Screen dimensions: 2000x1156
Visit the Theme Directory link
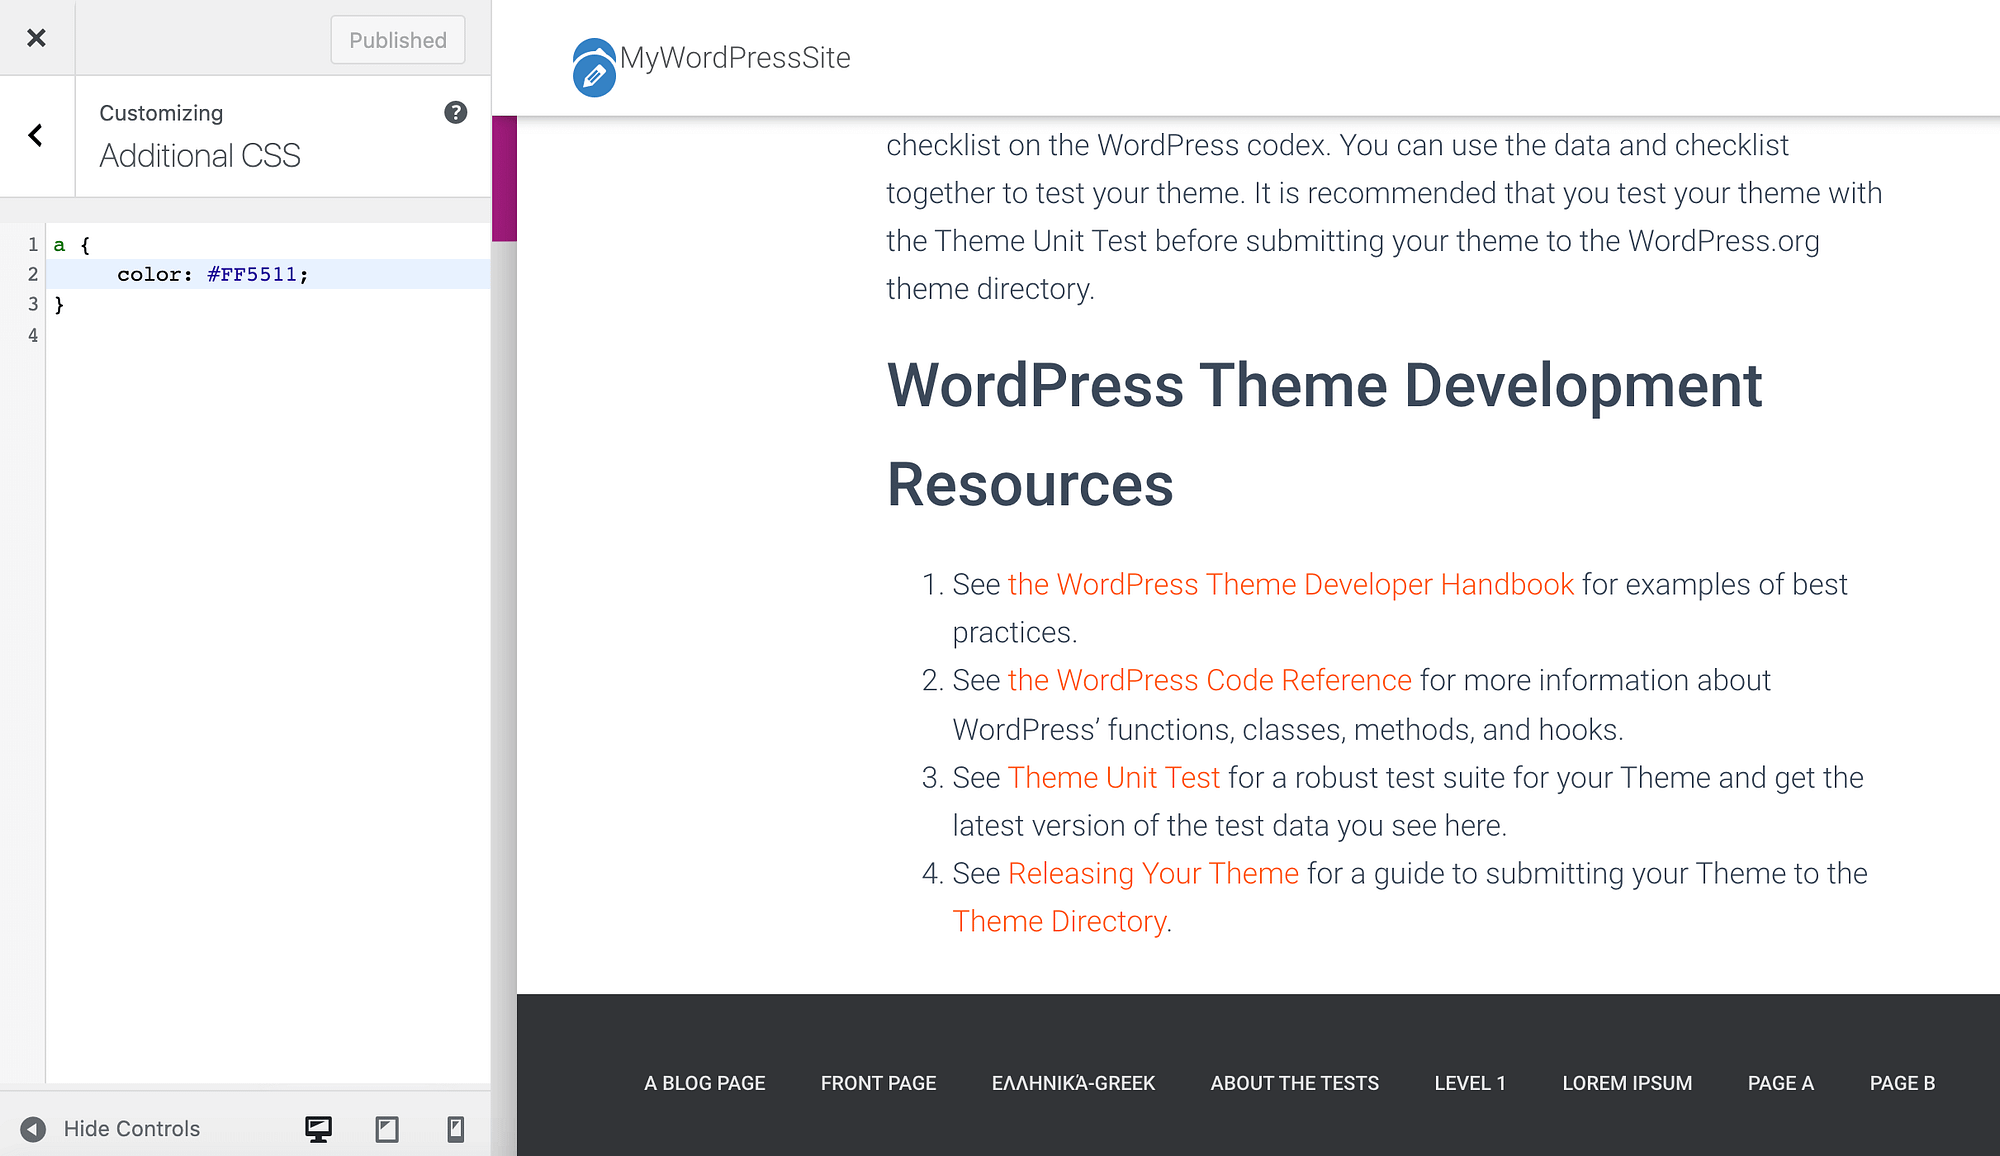1060,920
